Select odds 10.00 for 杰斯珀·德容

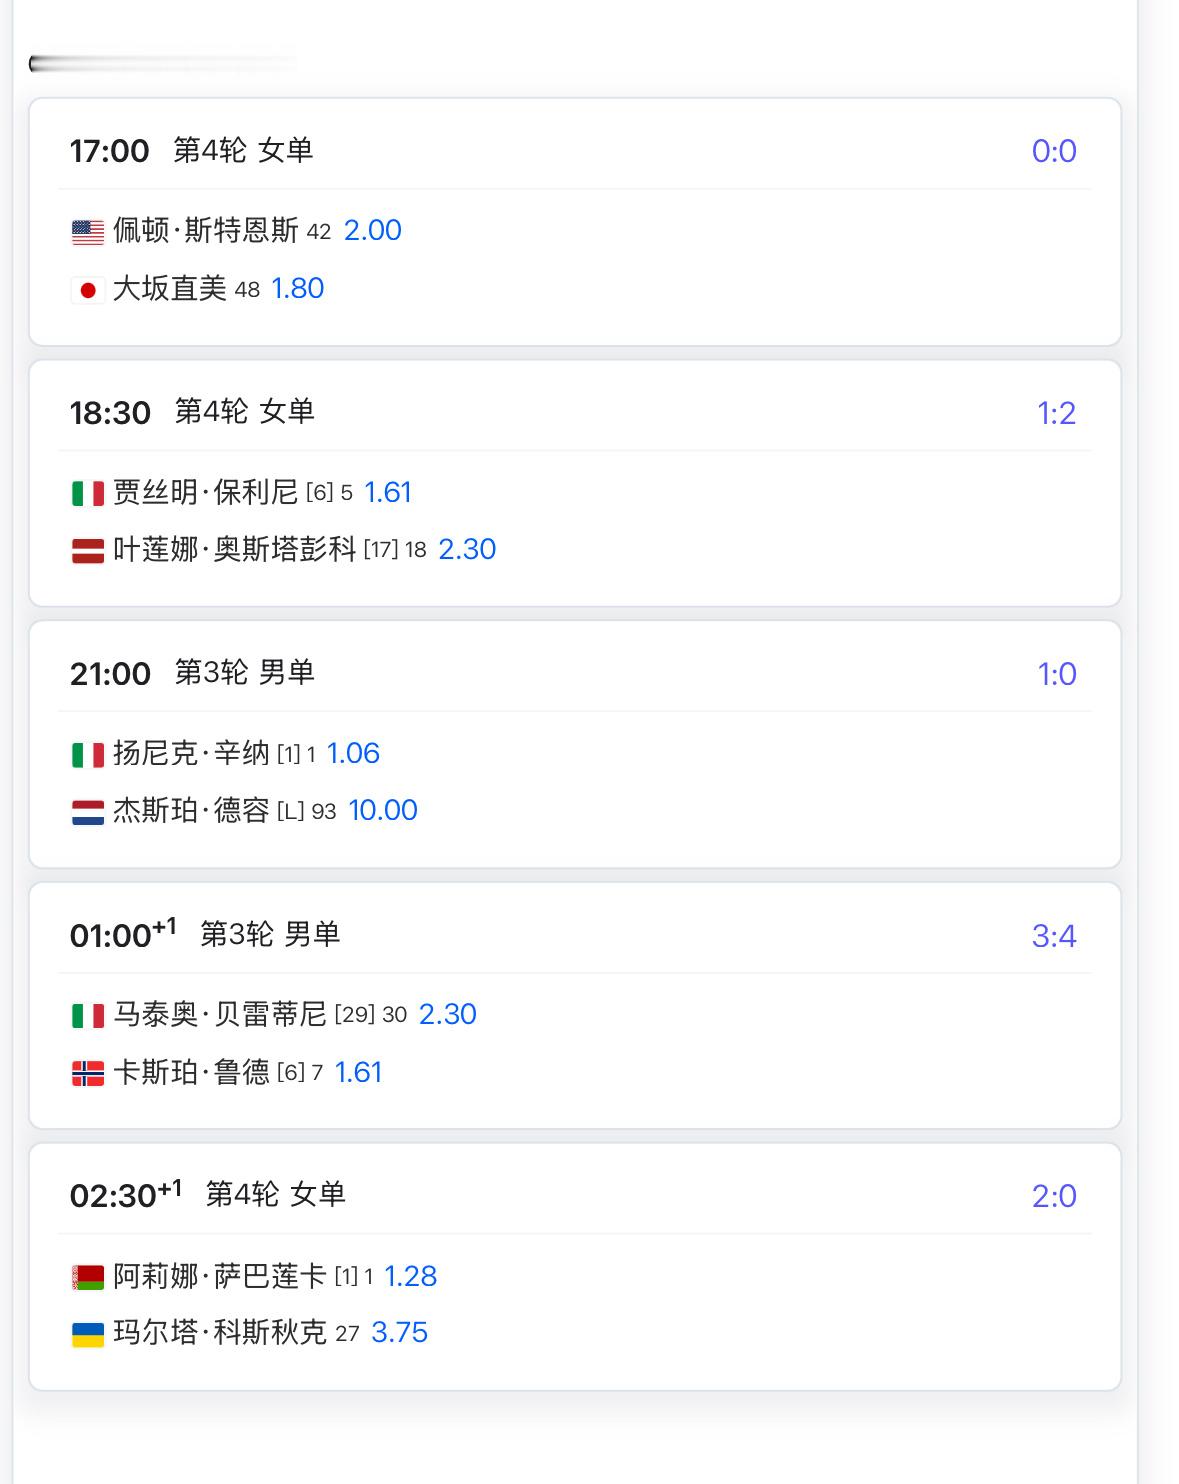point(382,811)
